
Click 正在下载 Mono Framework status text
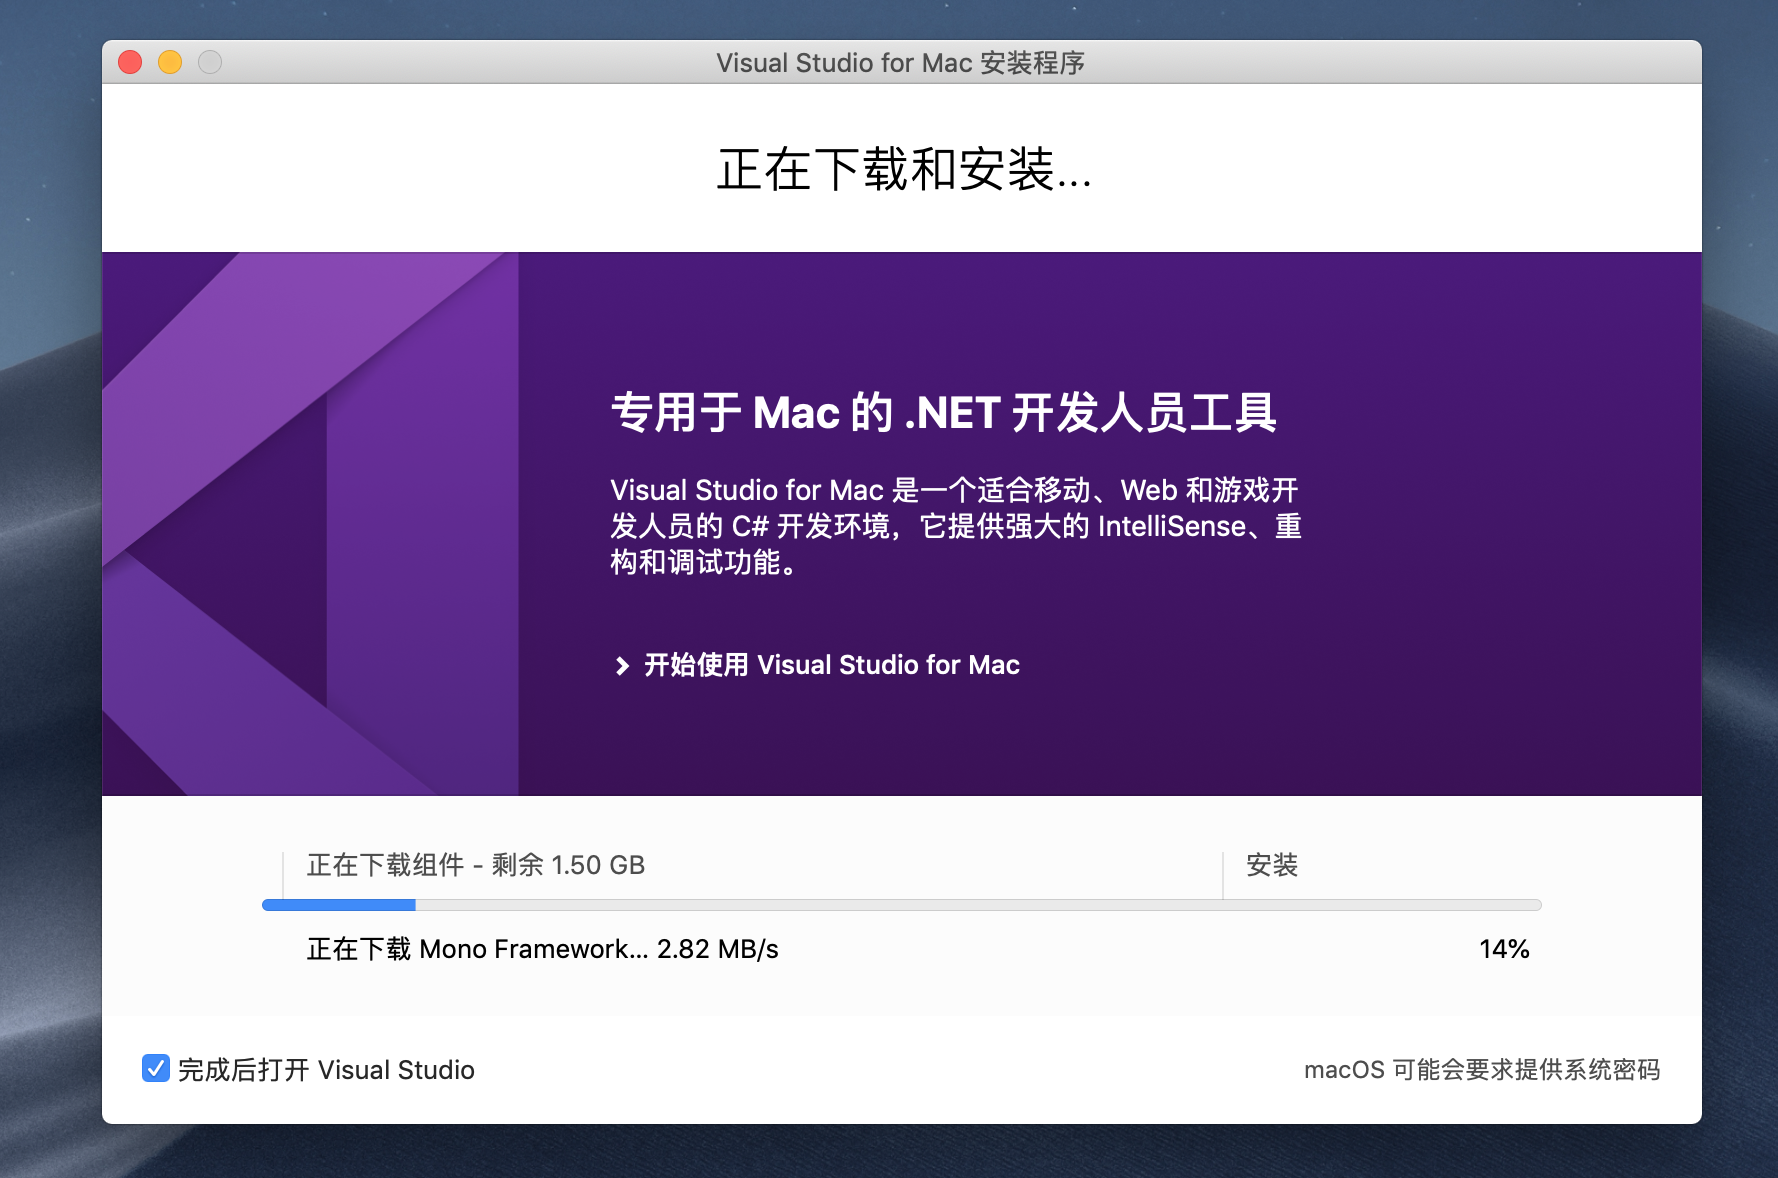[x=542, y=949]
